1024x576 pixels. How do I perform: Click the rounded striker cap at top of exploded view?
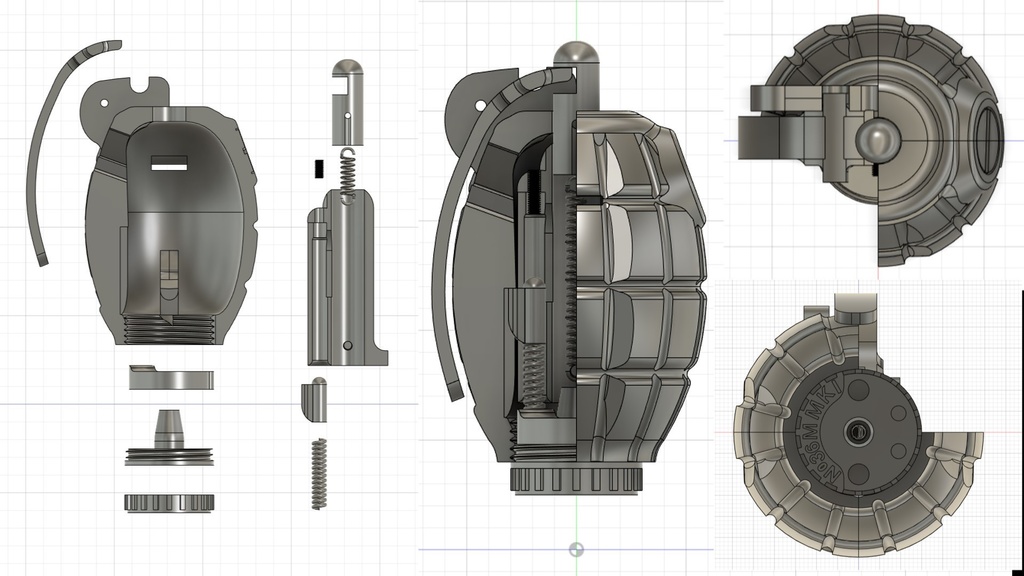pos(345,70)
